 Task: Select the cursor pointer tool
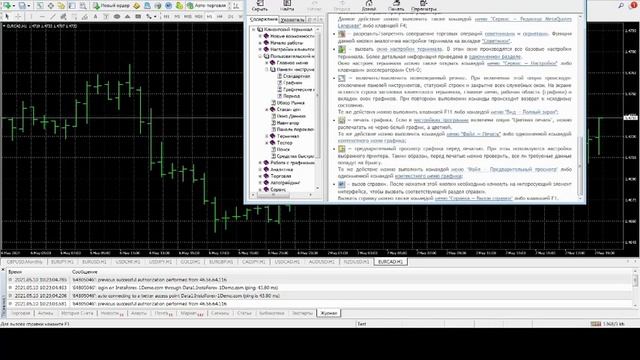(7, 16)
